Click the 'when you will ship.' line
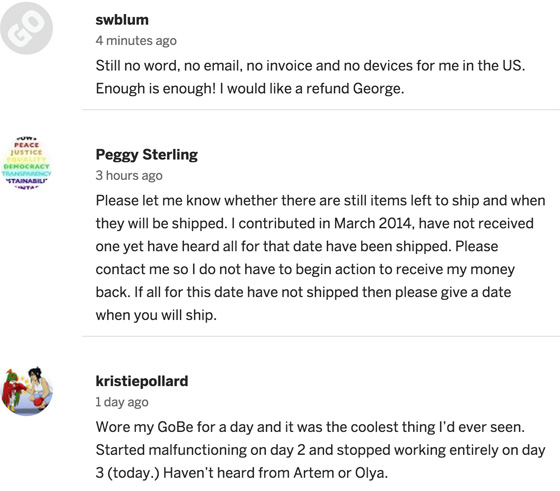The width and height of the screenshot is (560, 491). [156, 315]
